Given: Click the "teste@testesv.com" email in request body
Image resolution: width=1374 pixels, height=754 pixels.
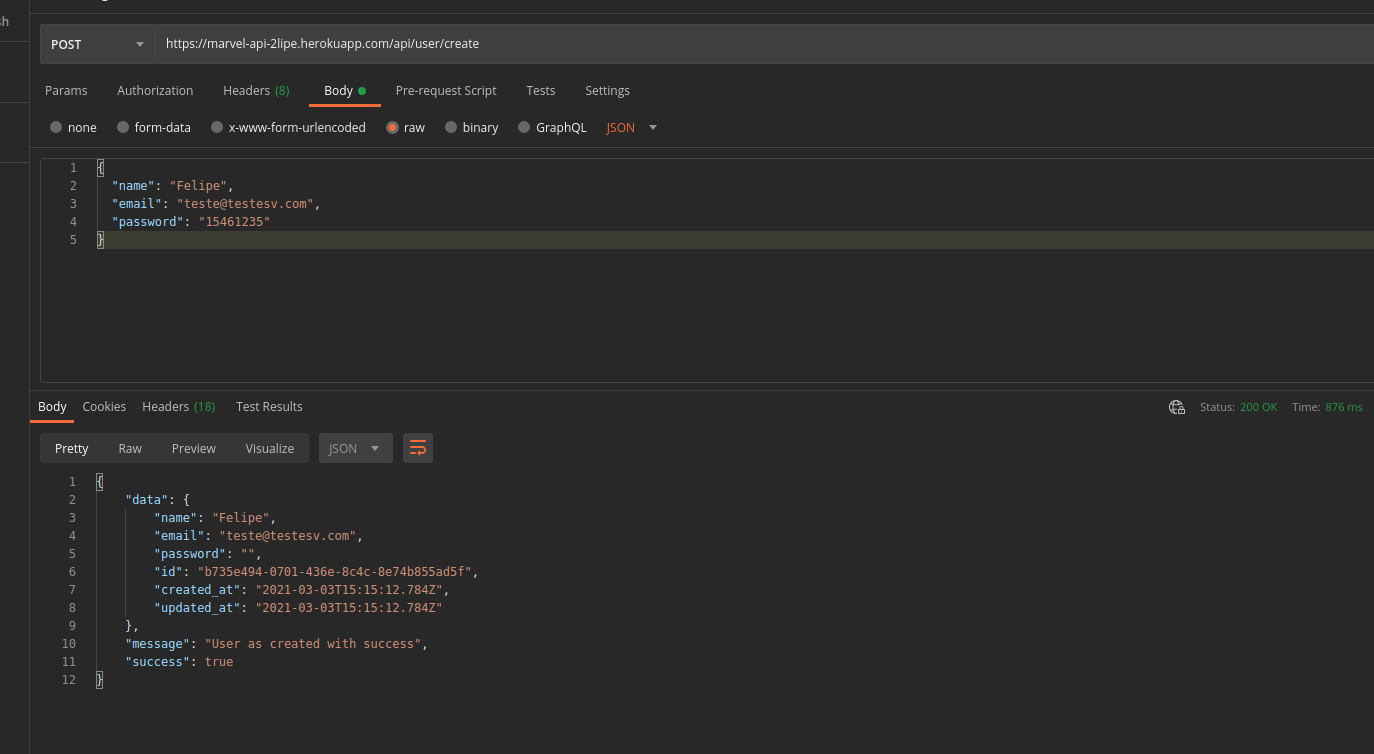Looking at the screenshot, I should pyautogui.click(x=245, y=204).
